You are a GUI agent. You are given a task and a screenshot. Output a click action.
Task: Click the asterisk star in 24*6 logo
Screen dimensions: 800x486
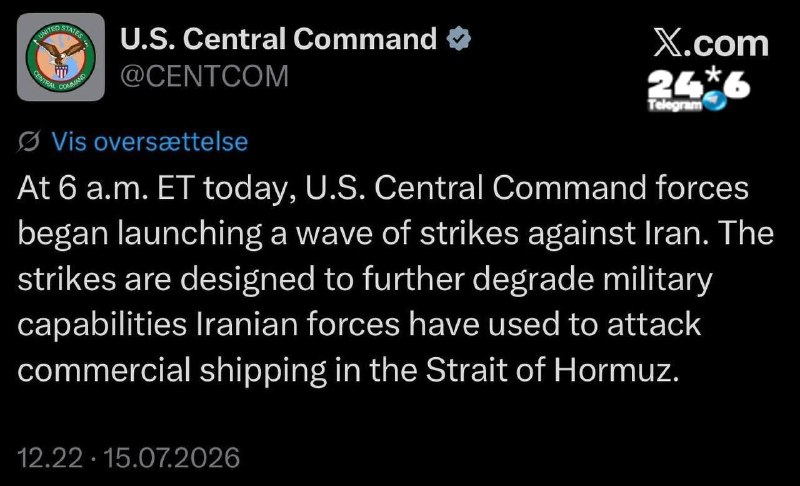click(713, 75)
